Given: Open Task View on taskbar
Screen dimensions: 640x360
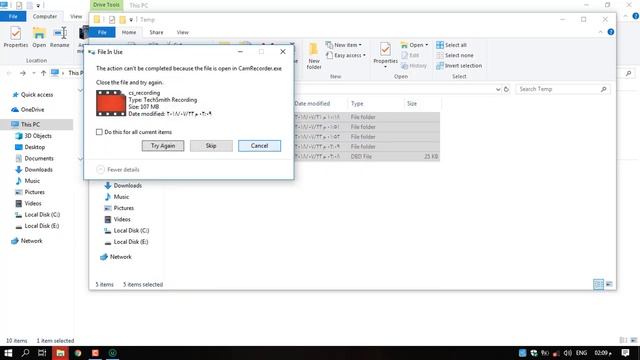Looking at the screenshot, I should (42, 353).
